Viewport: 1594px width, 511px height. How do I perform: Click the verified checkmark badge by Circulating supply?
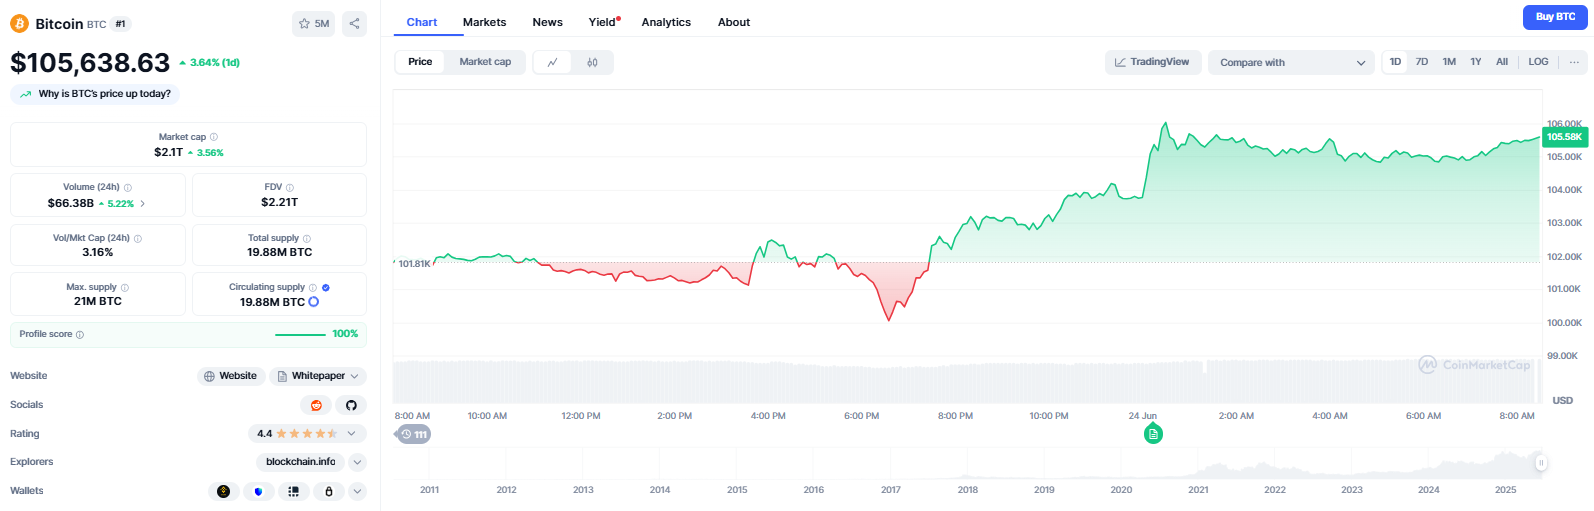[326, 287]
